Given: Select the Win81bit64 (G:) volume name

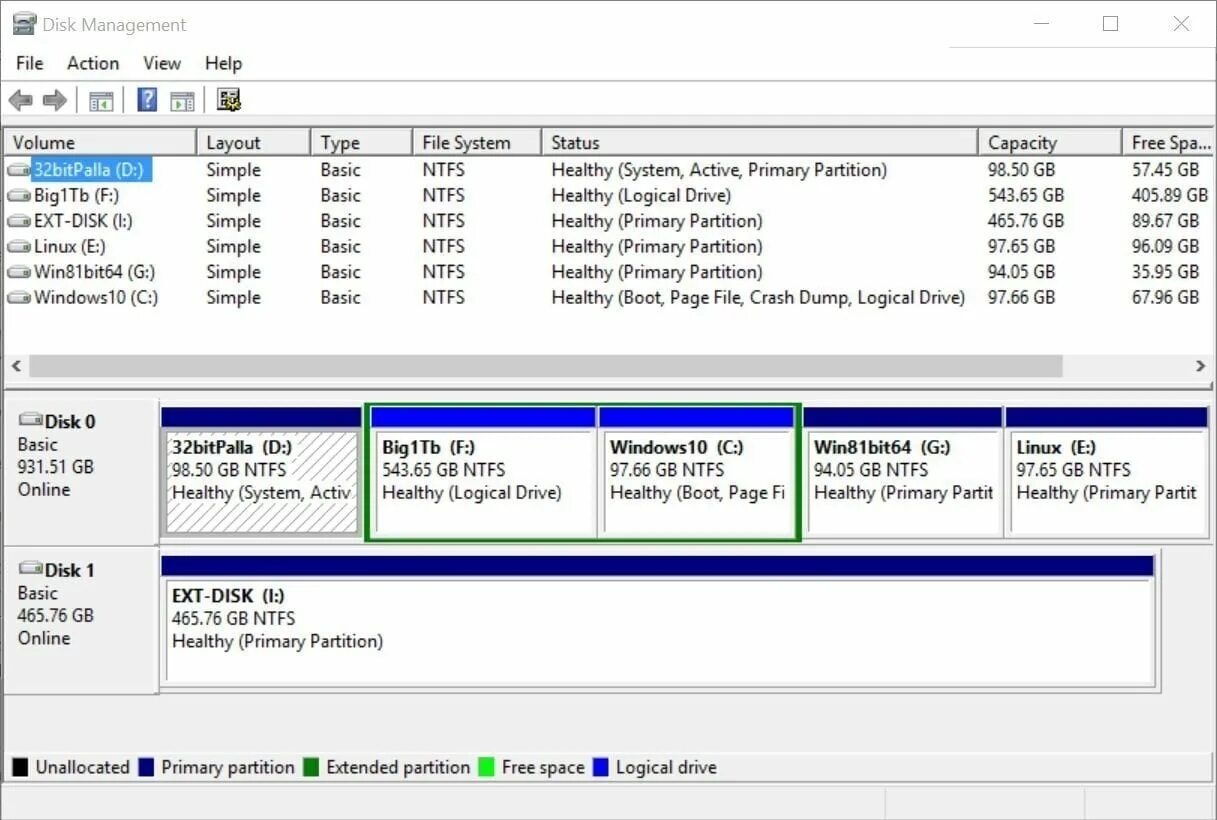Looking at the screenshot, I should click(94, 272).
